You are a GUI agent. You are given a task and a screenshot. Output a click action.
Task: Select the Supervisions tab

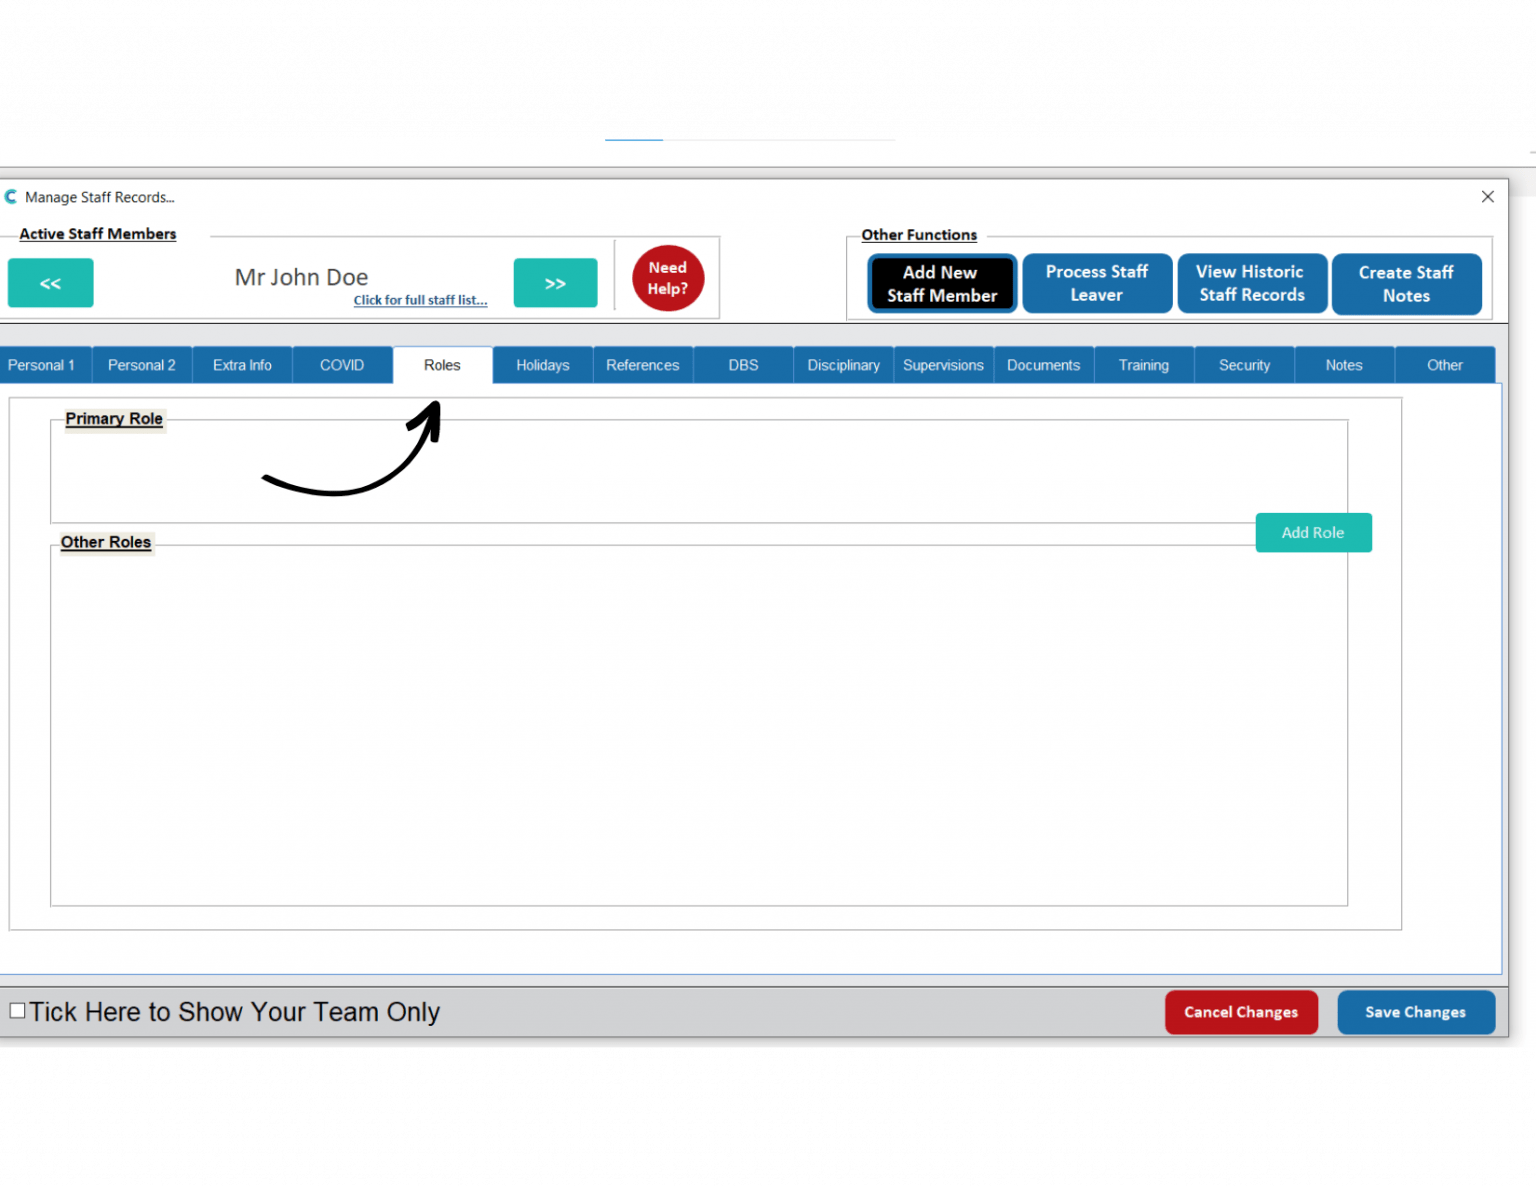(x=943, y=364)
